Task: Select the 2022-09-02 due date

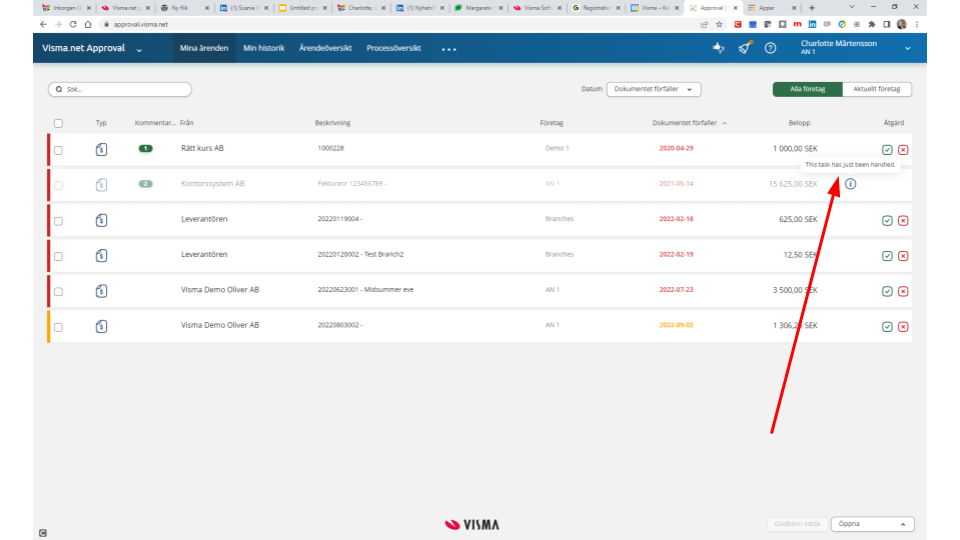Action: click(676, 325)
